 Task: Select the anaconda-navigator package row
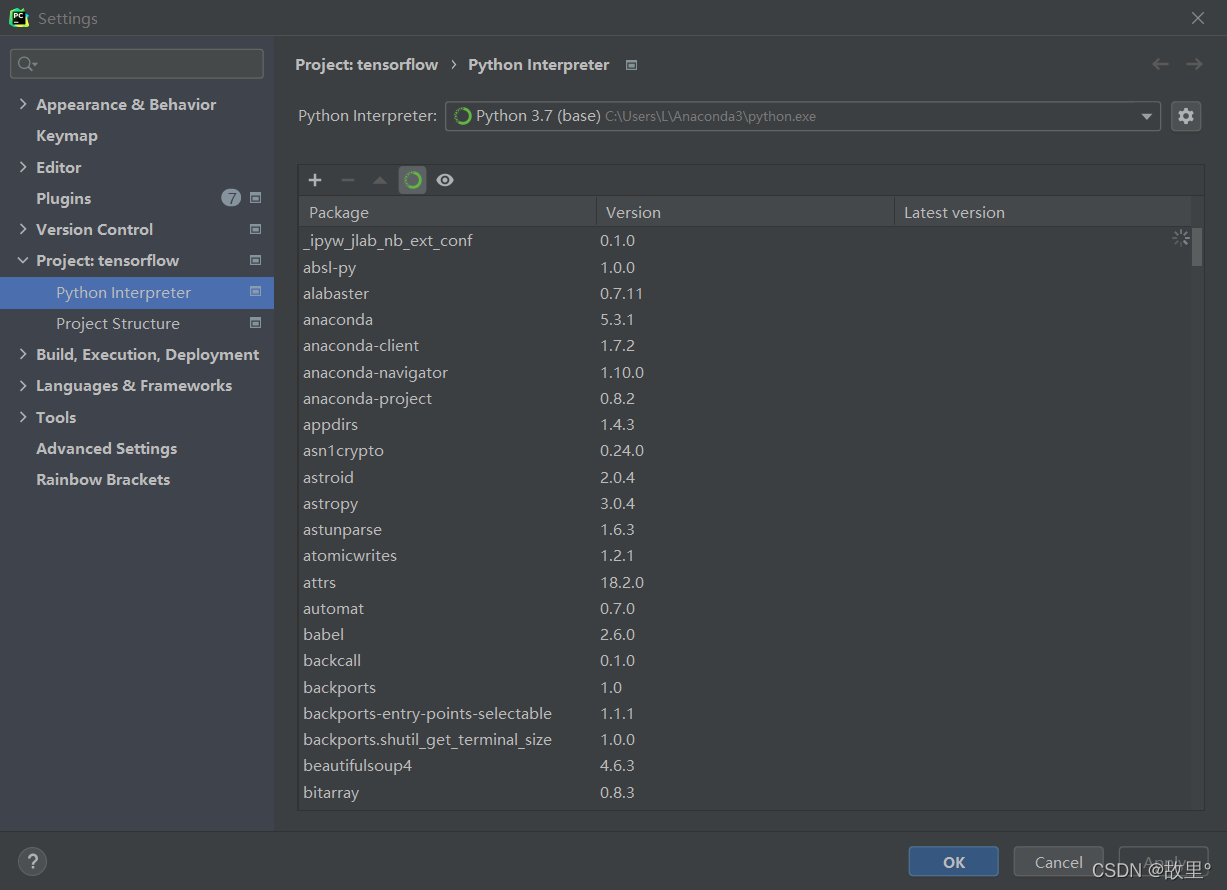tap(745, 372)
